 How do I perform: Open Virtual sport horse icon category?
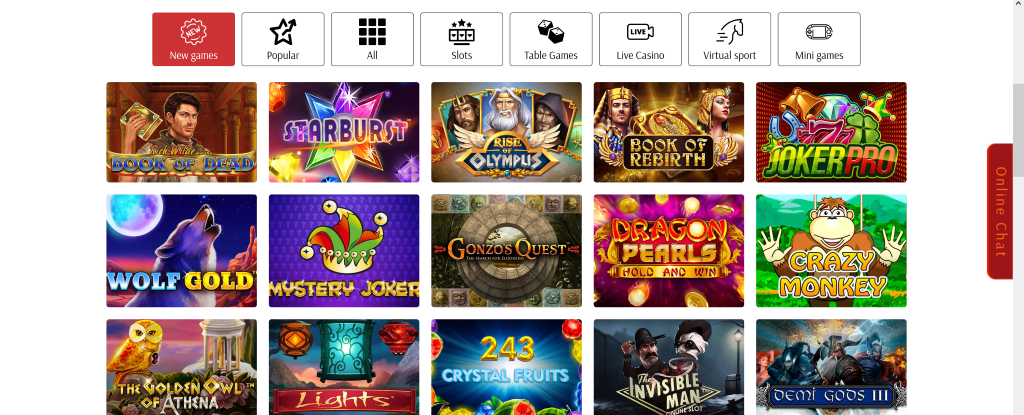729,31
